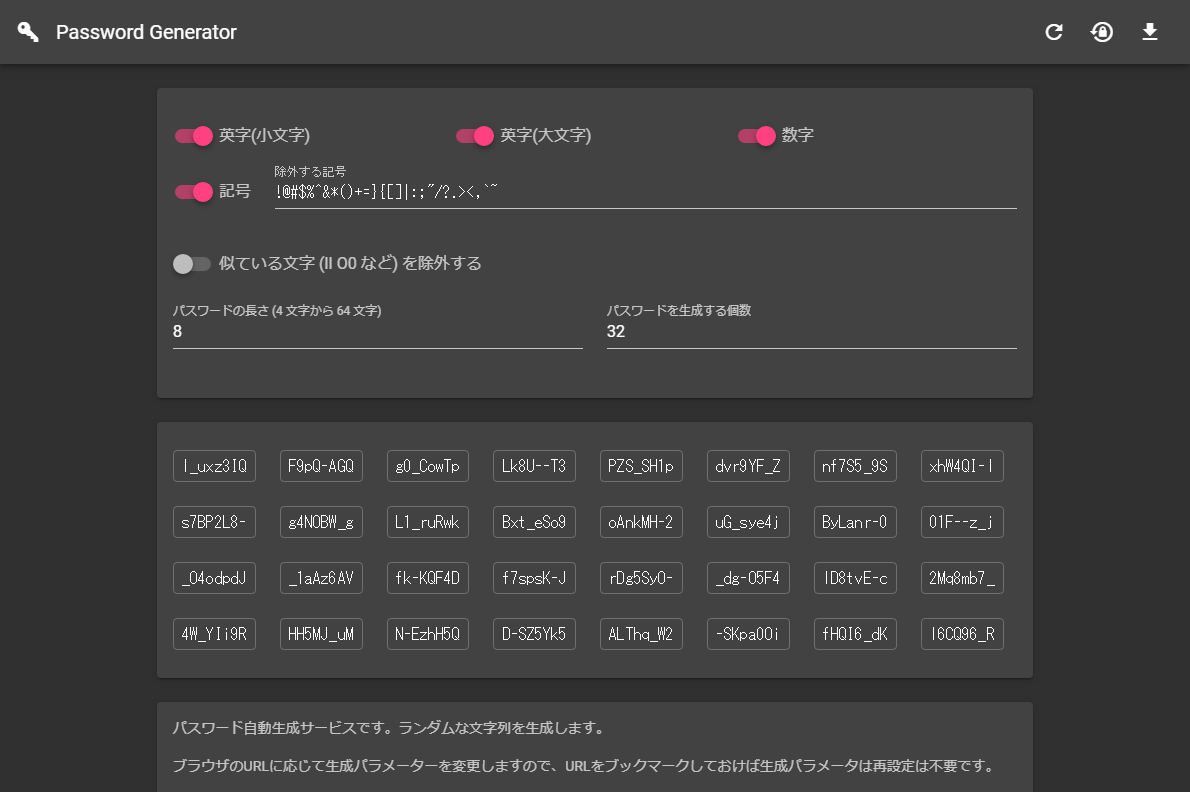1190x792 pixels.
Task: Click the generated password PZS_SH1p
Action: [641, 466]
